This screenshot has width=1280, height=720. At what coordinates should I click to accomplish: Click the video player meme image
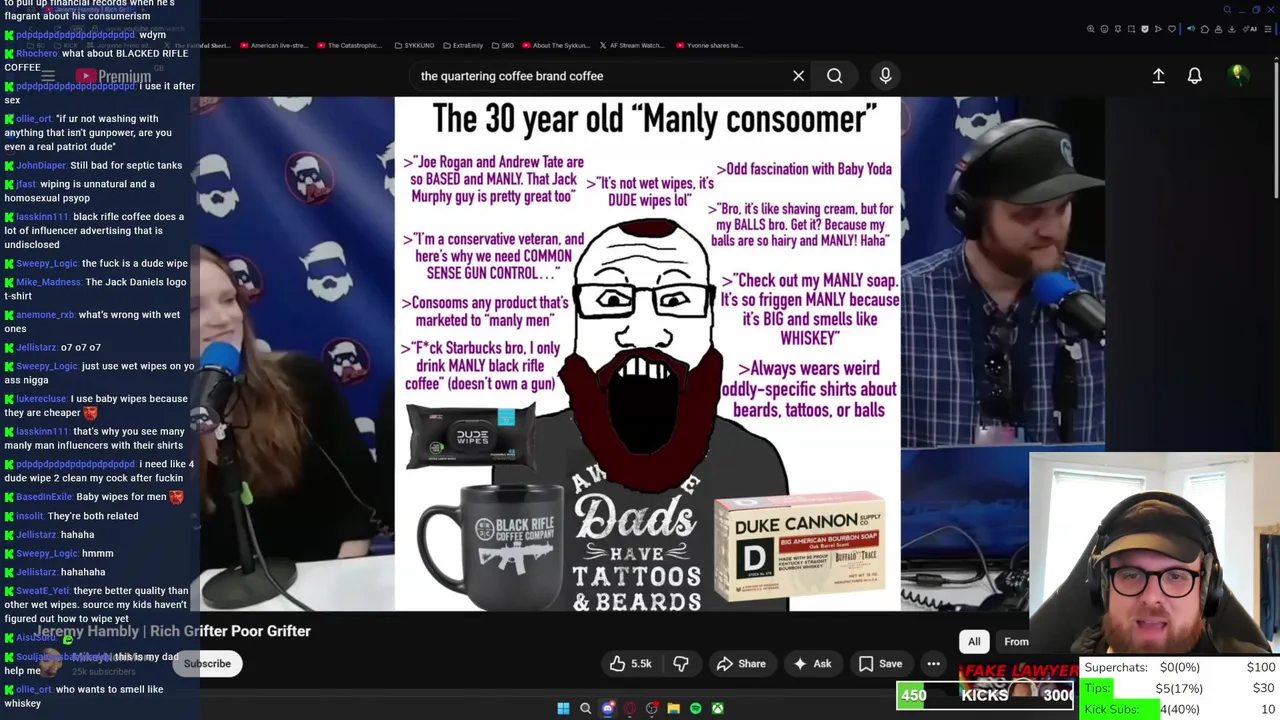647,353
